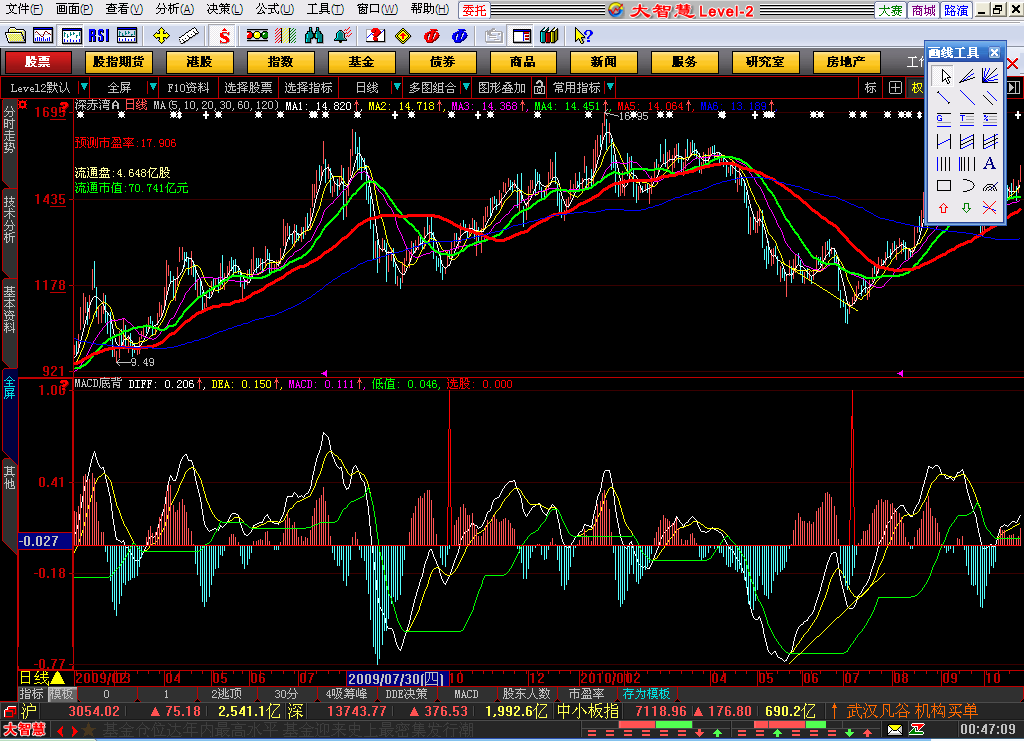The image size is (1024, 741).
Task: Click the 选择股票 button
Action: pos(248,87)
